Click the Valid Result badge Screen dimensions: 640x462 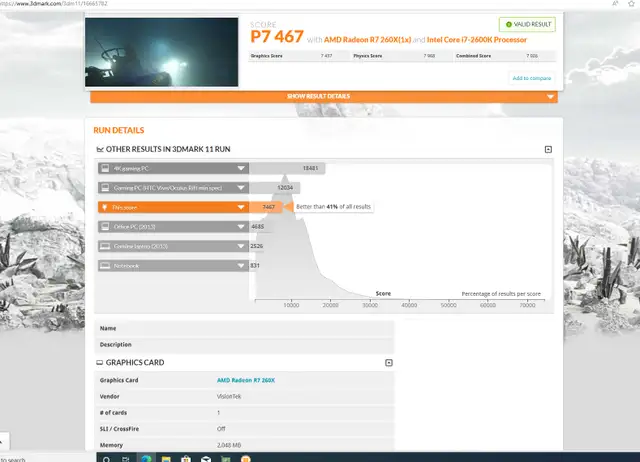pos(527,24)
